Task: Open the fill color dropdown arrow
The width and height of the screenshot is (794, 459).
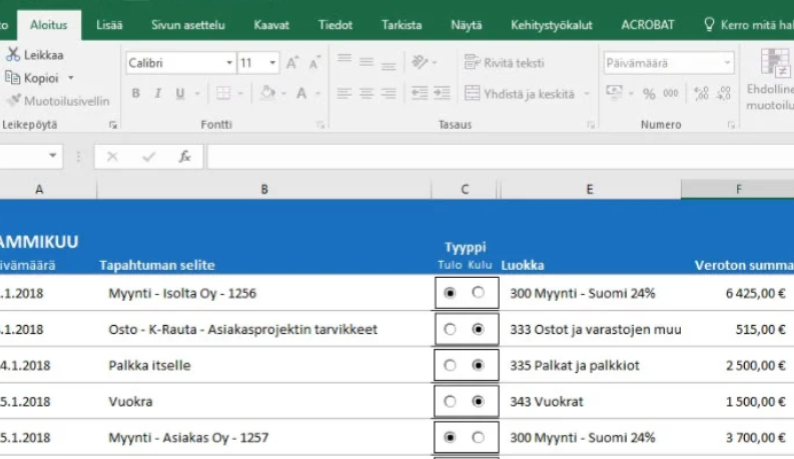Action: tap(284, 94)
